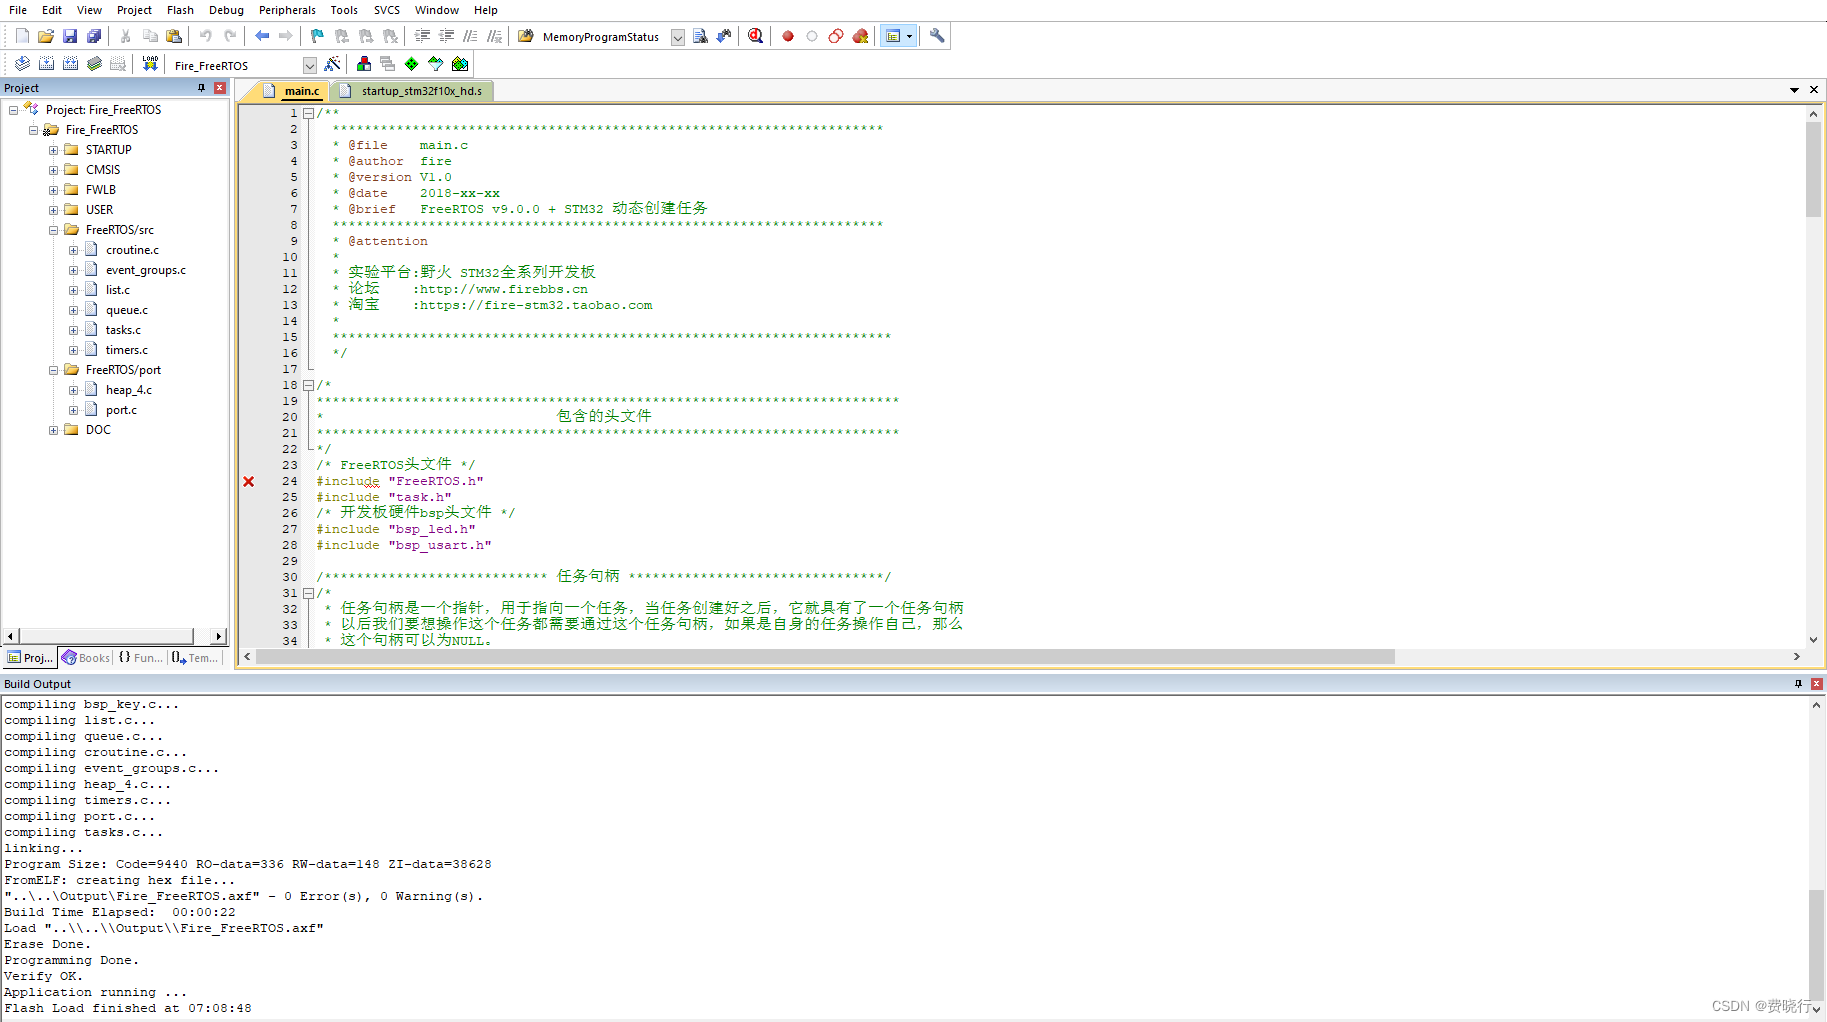The width and height of the screenshot is (1827, 1022).
Task: Translate the current file
Action: [22, 64]
